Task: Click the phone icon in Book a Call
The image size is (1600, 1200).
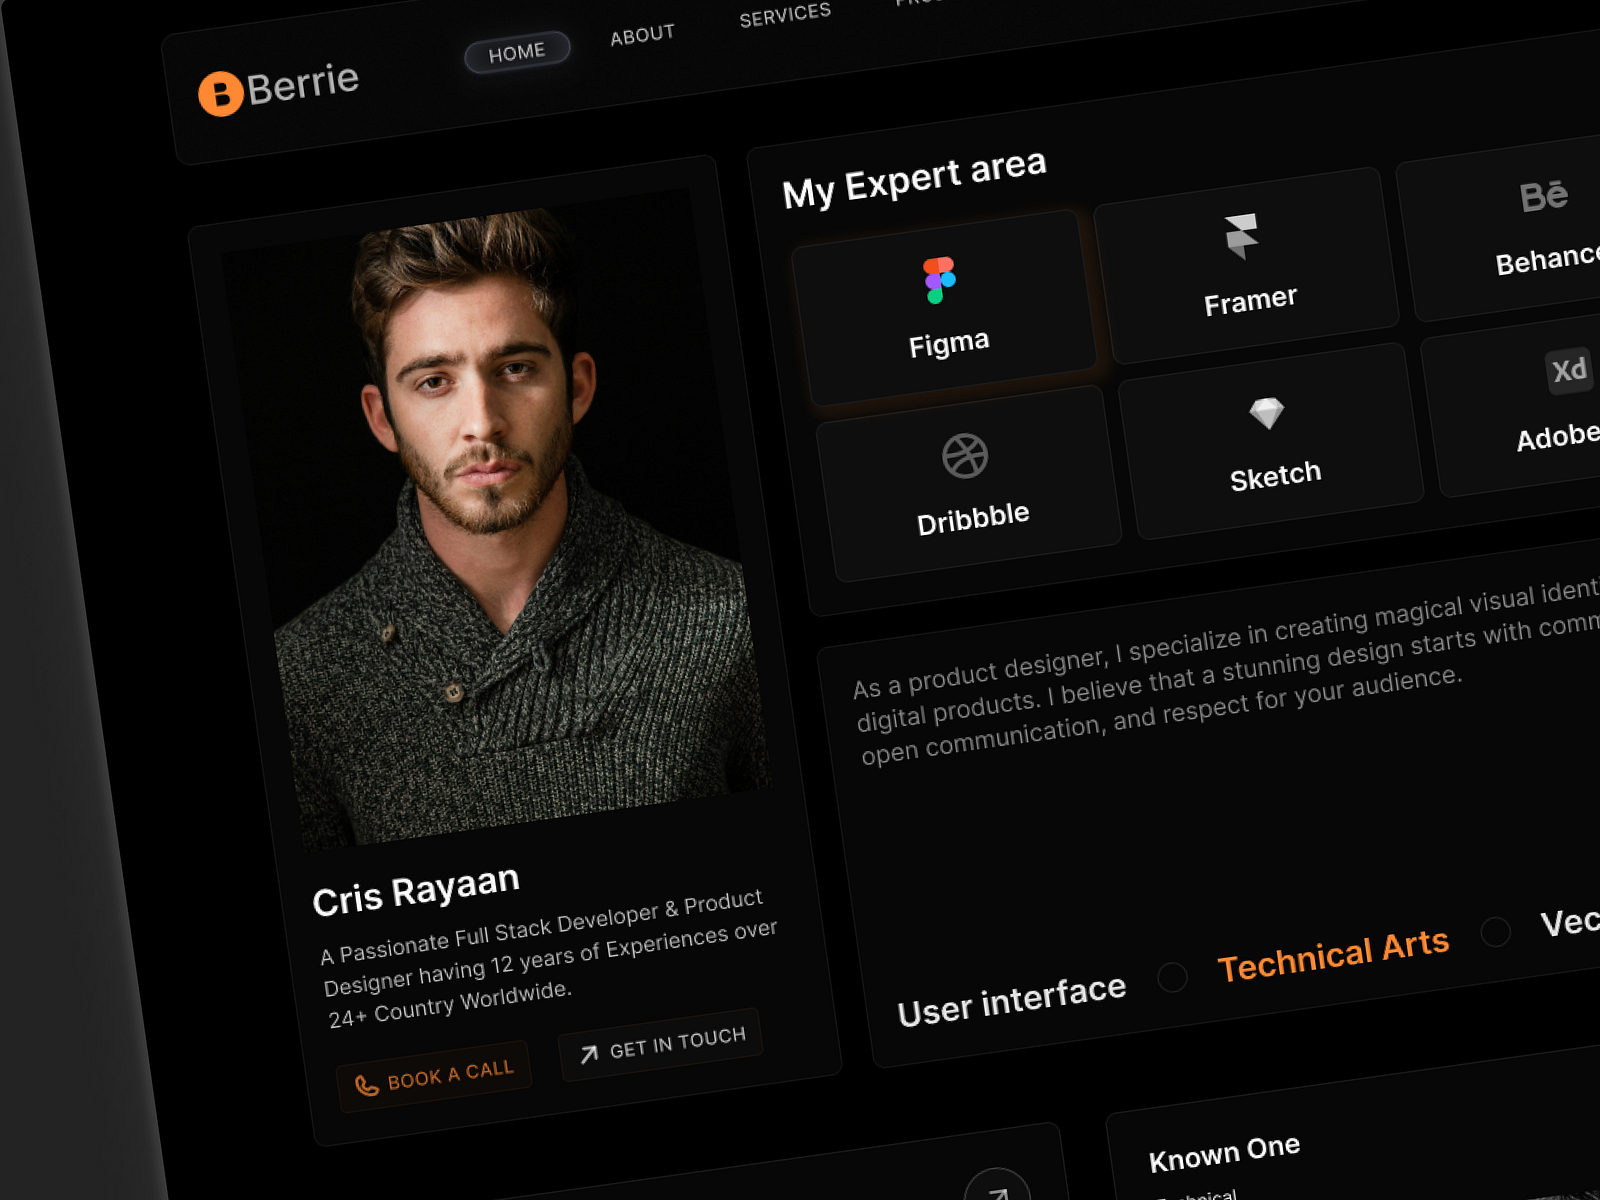Action: pyautogui.click(x=367, y=1085)
